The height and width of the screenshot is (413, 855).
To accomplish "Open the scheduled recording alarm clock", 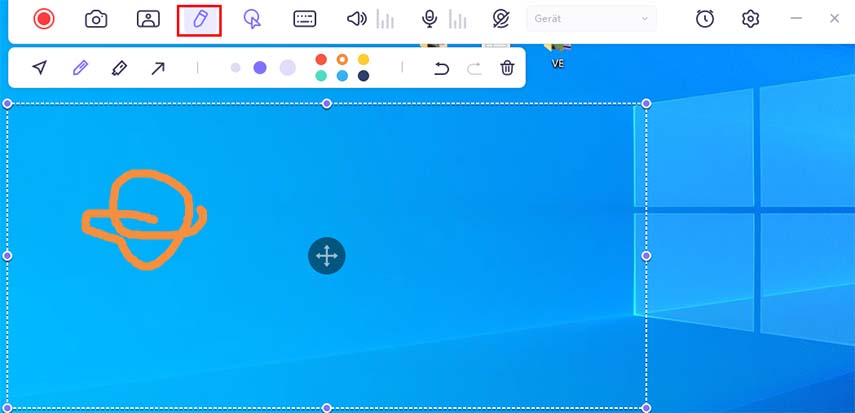I will click(x=705, y=19).
